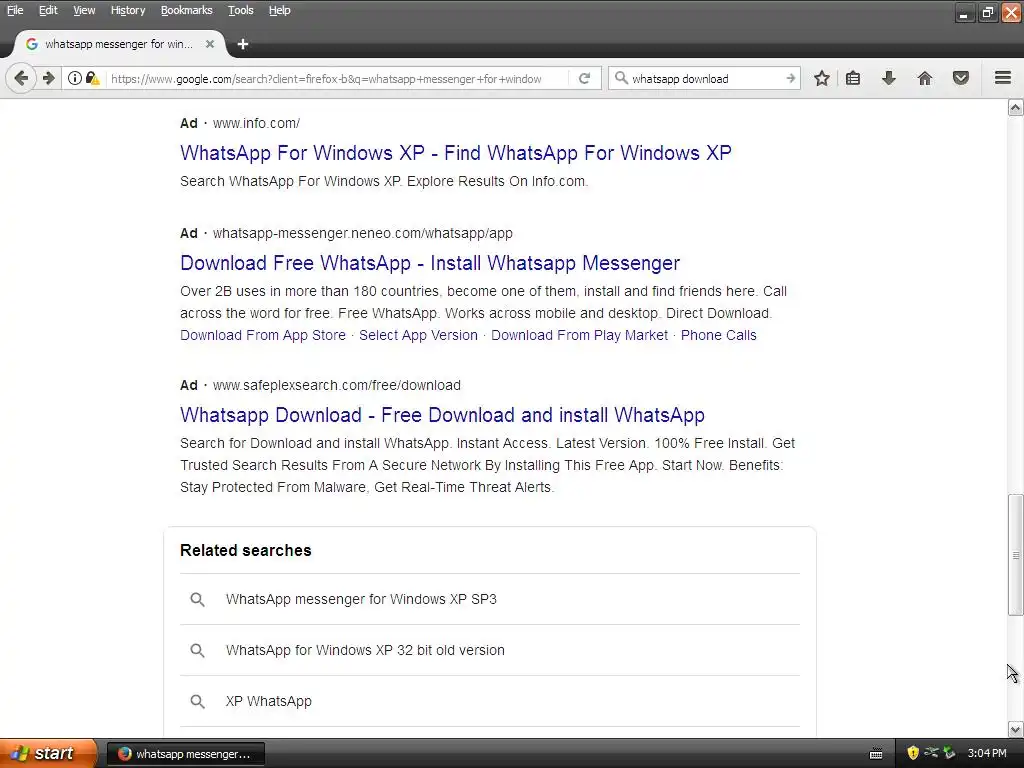The image size is (1024, 768).
Task: Select the whatsapp messenger for win... tab
Action: tap(119, 44)
